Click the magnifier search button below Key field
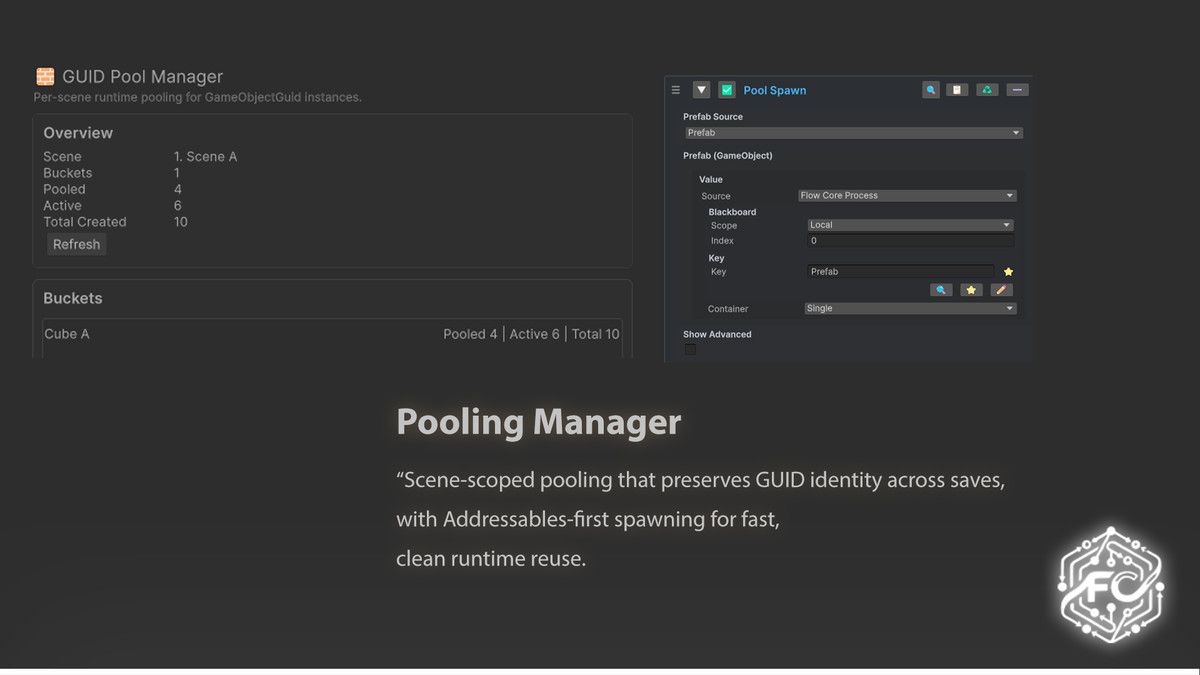1200x675 pixels. 941,290
